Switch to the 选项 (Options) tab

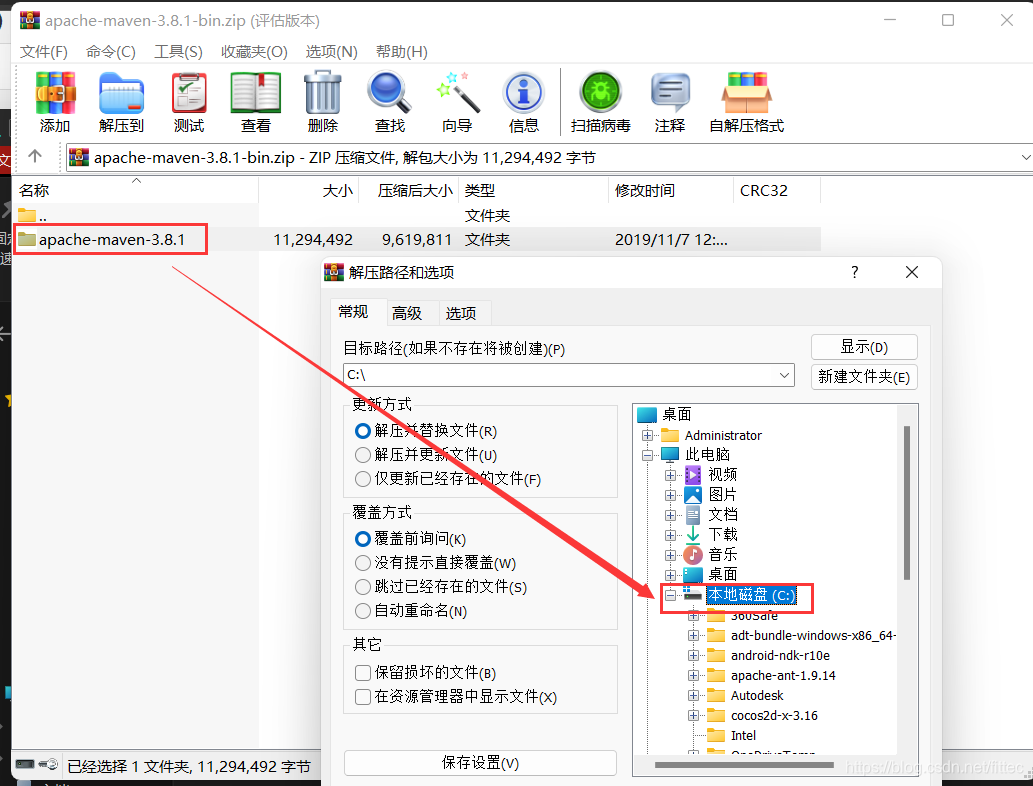point(461,313)
